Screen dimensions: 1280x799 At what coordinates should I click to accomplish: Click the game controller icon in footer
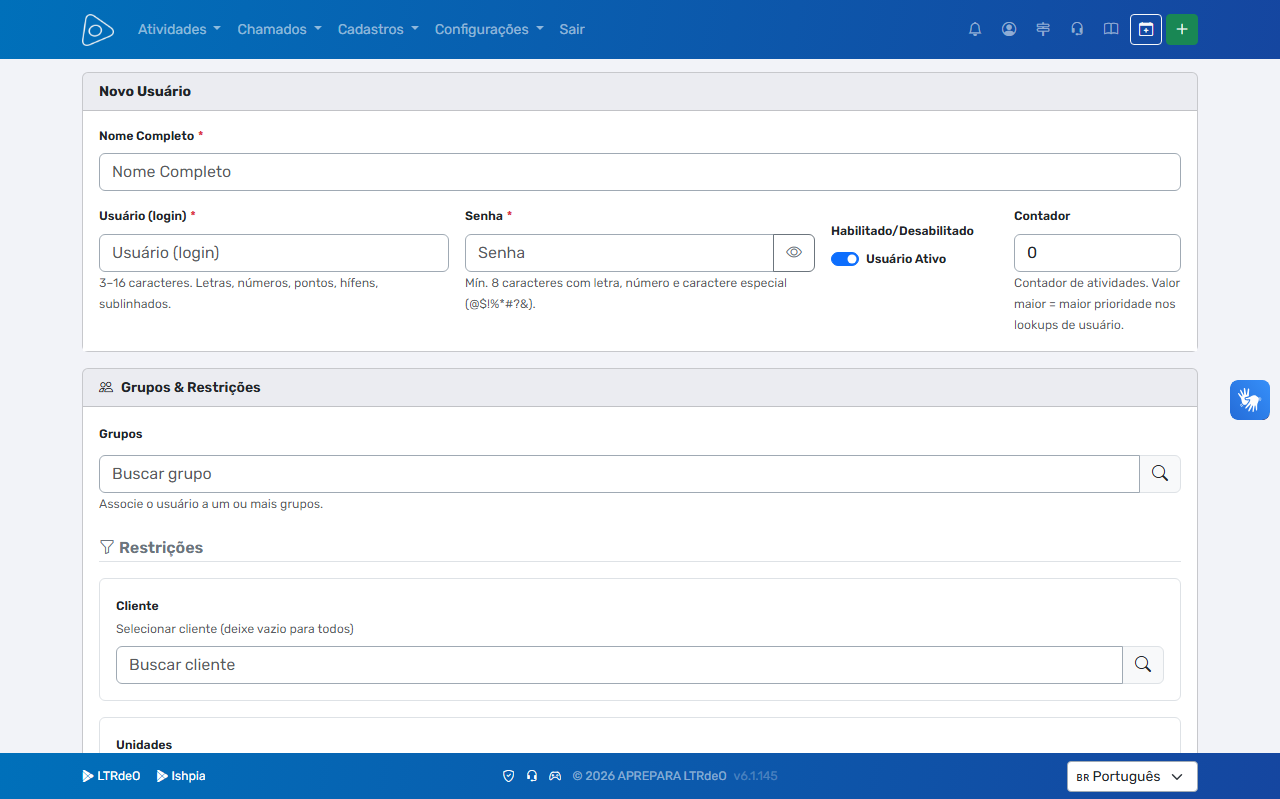555,776
